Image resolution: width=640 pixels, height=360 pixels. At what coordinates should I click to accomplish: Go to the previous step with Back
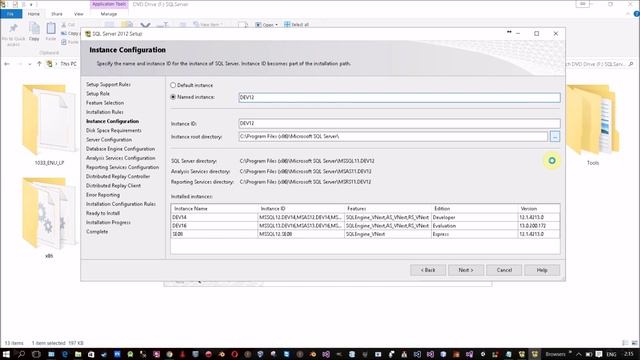coord(428,270)
